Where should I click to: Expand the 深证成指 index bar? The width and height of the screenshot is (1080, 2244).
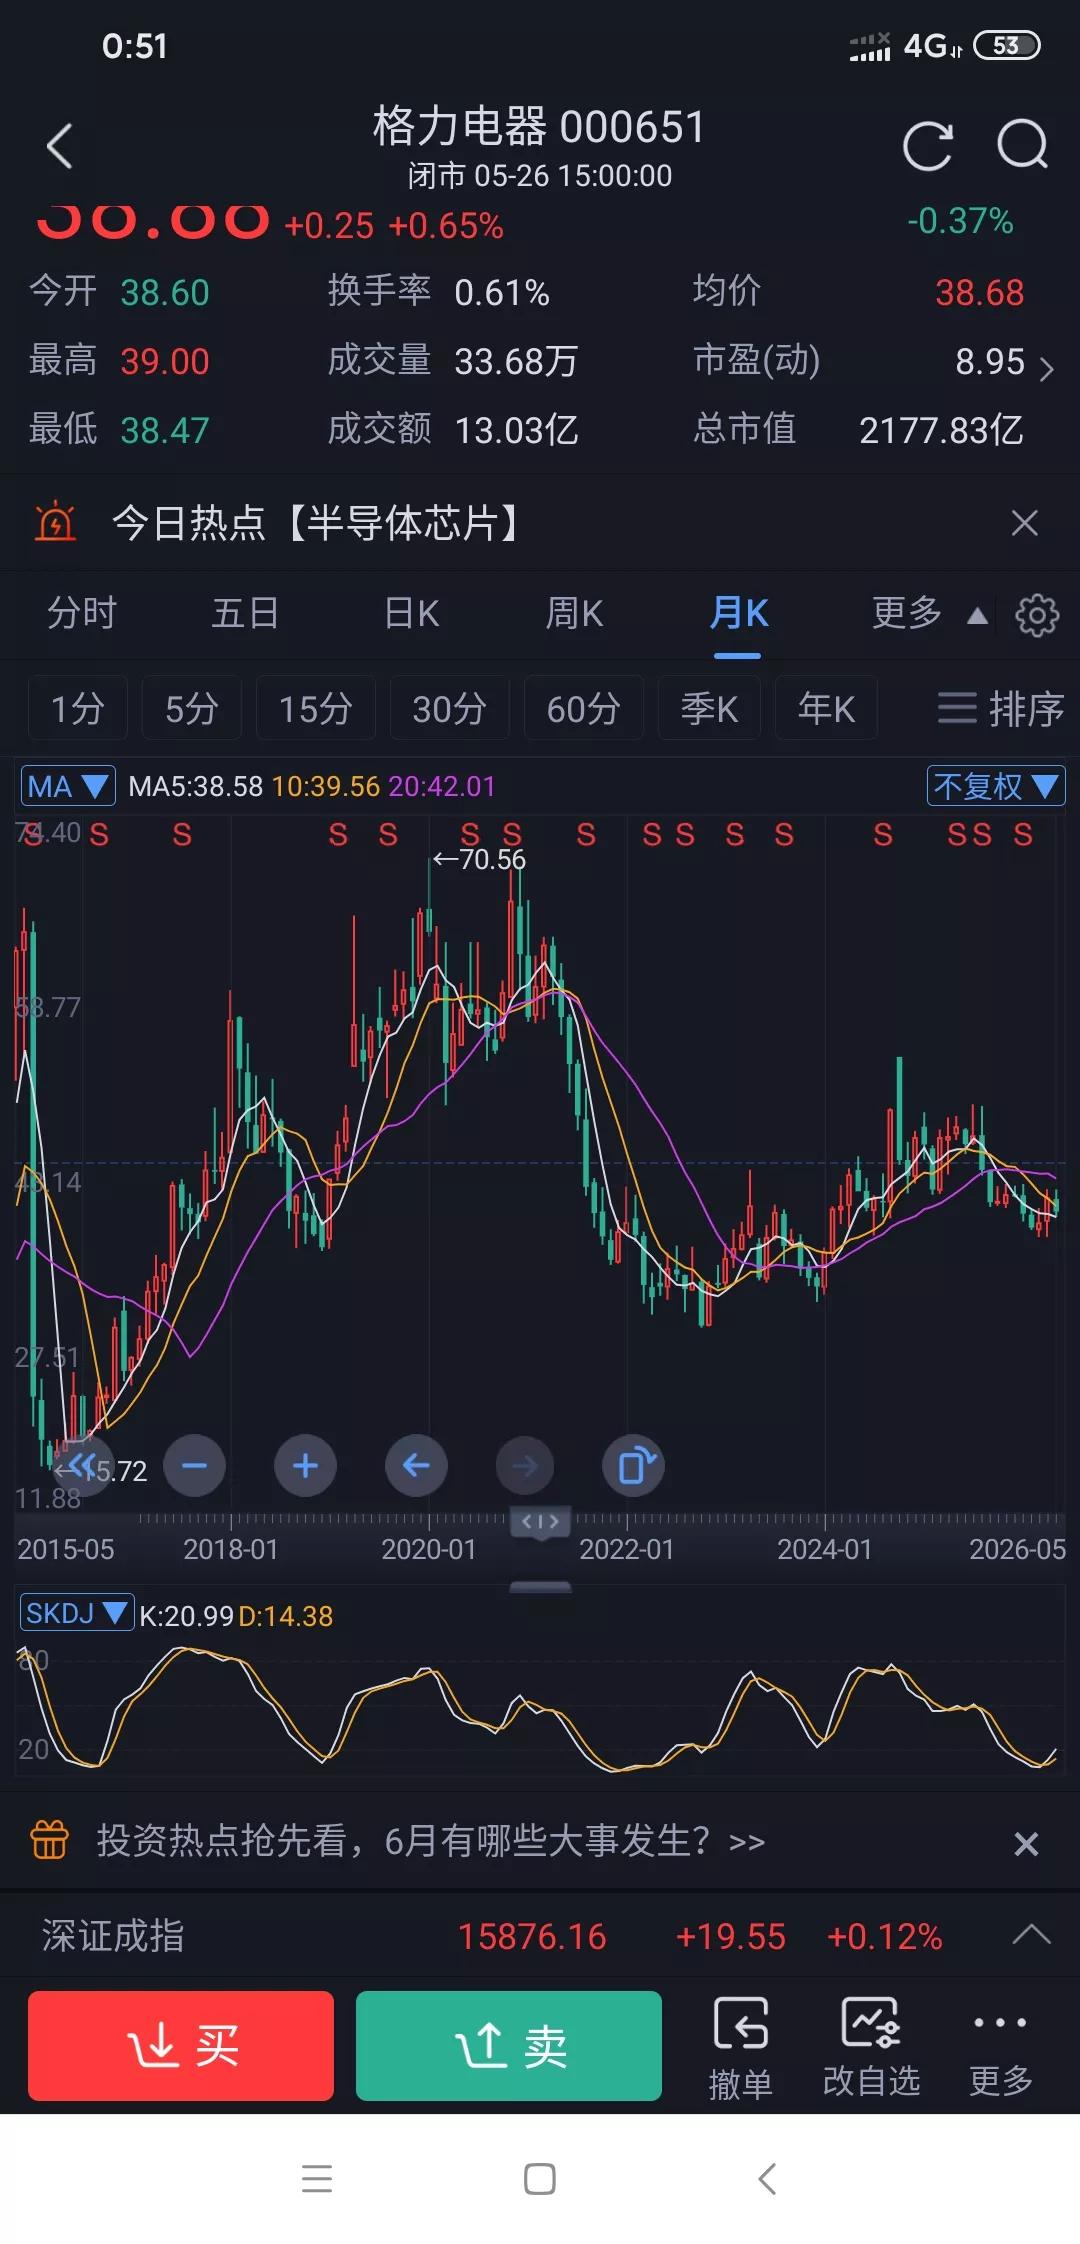[x=1031, y=1935]
